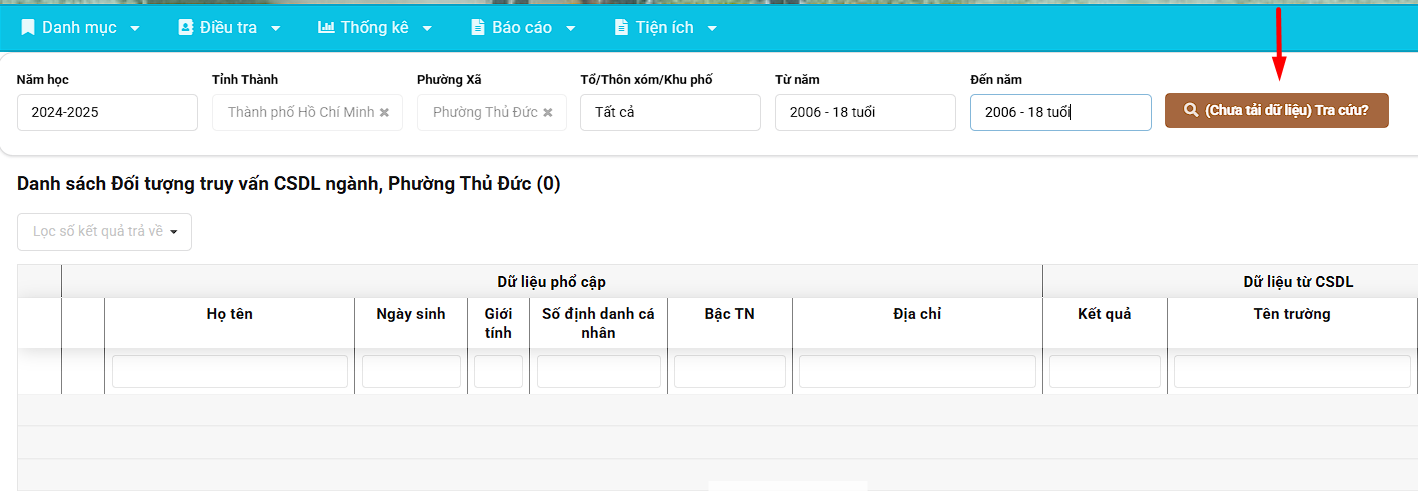Click the bookmark icon beside Danh mục

(x=28, y=28)
